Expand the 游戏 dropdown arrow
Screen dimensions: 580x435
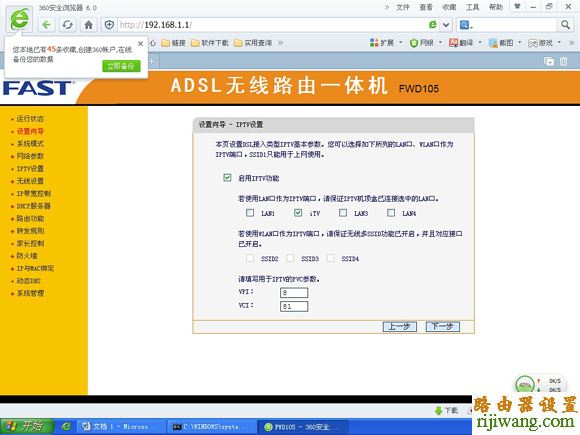click(559, 43)
